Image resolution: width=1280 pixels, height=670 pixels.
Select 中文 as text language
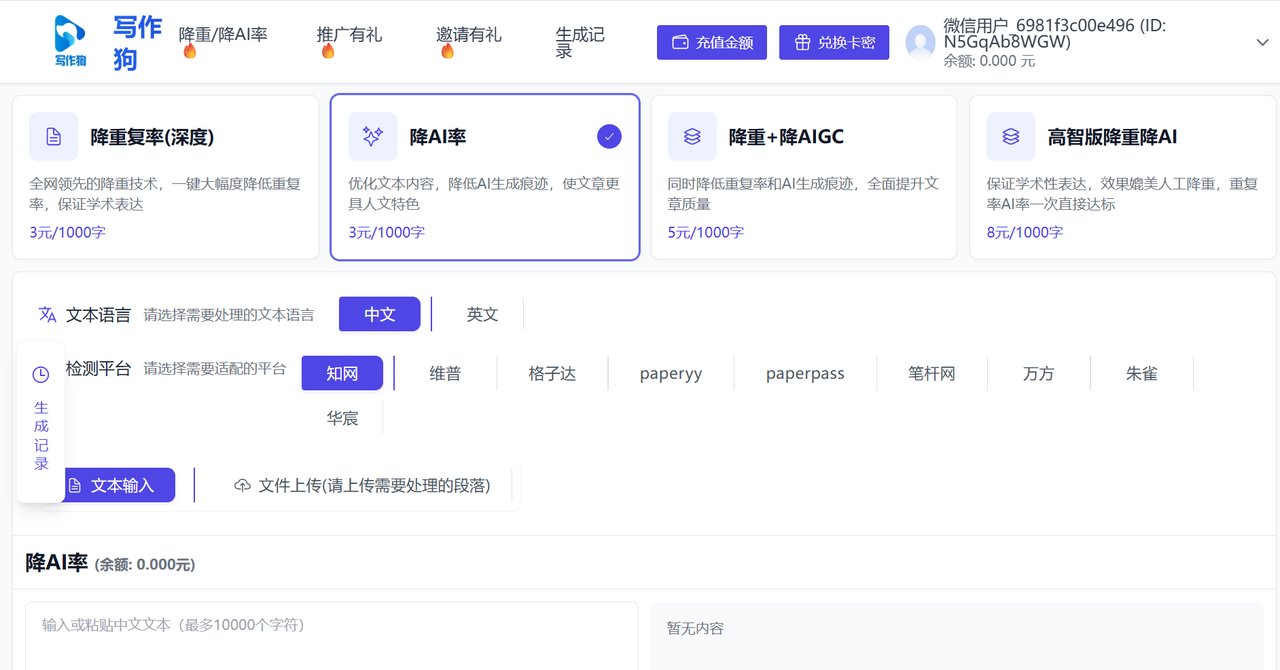[x=380, y=314]
